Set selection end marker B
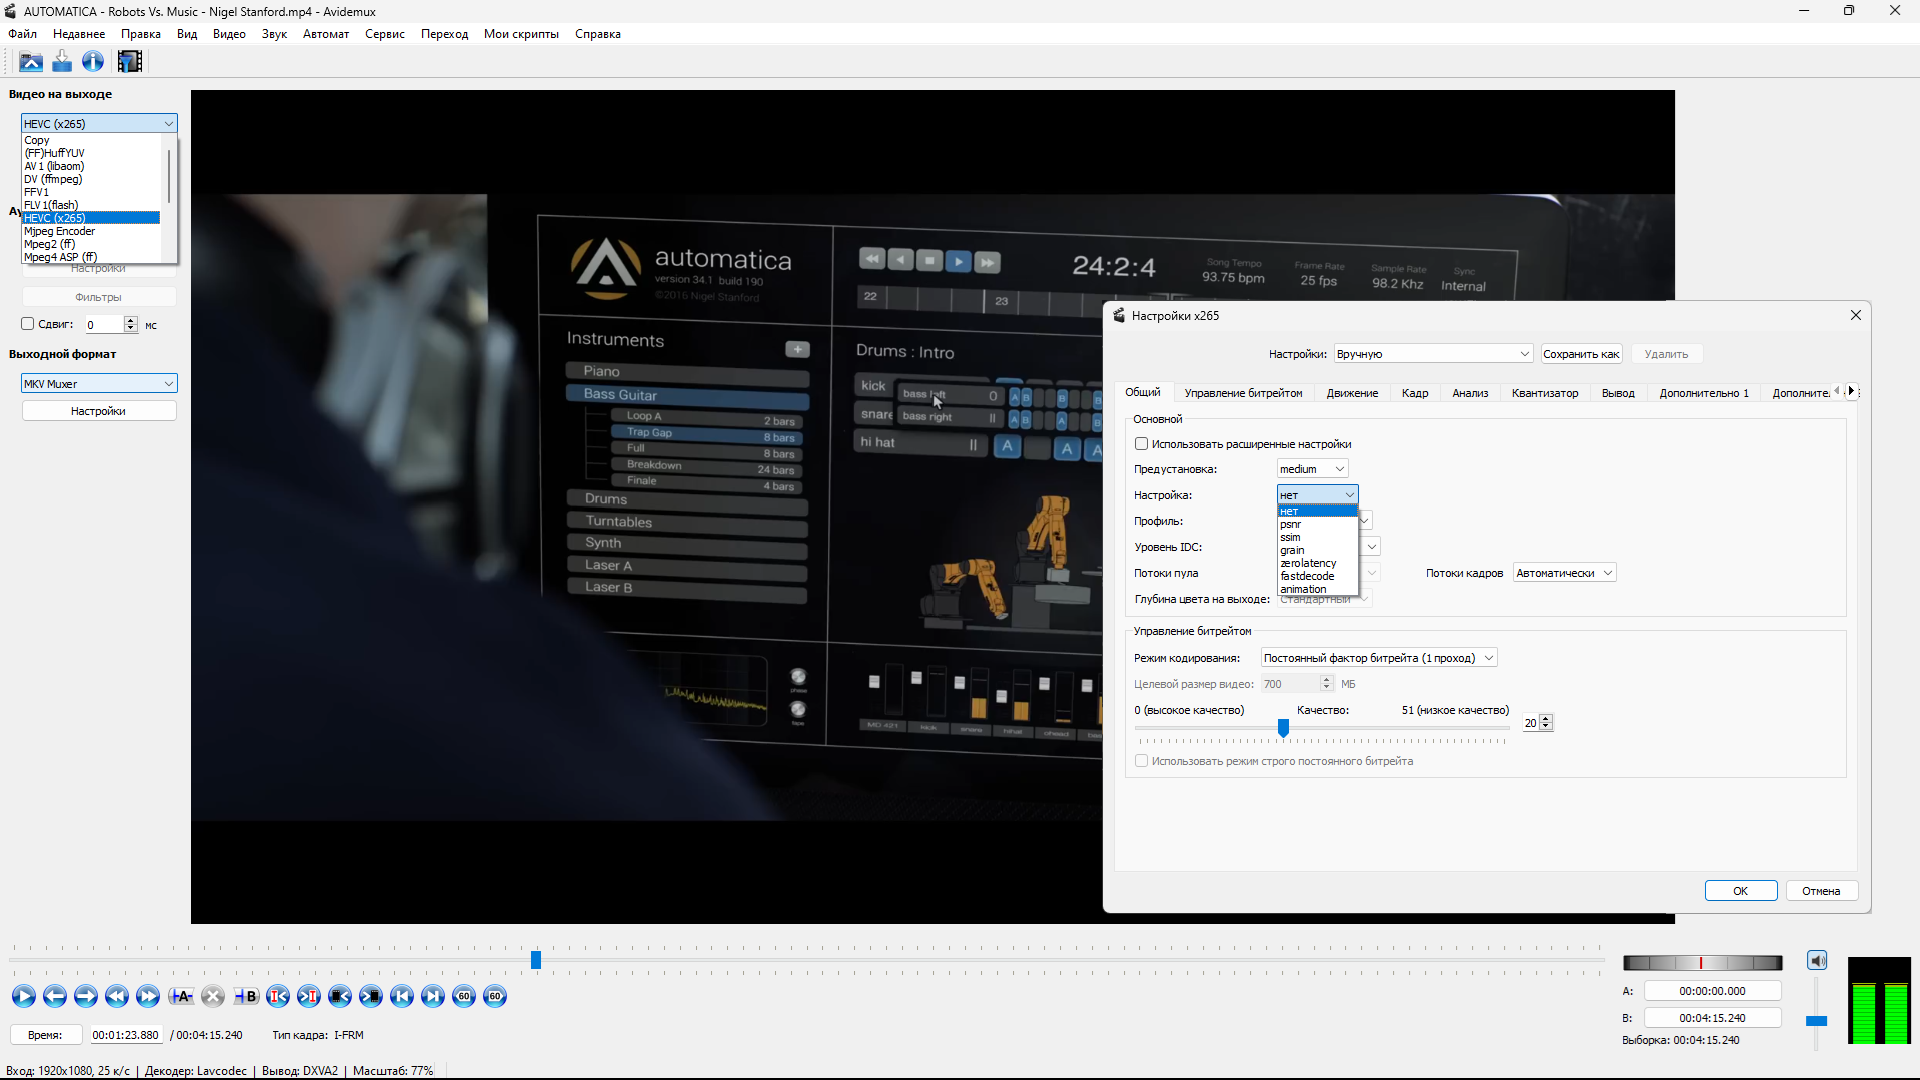Screen dimensions: 1920x1080 click(246, 996)
